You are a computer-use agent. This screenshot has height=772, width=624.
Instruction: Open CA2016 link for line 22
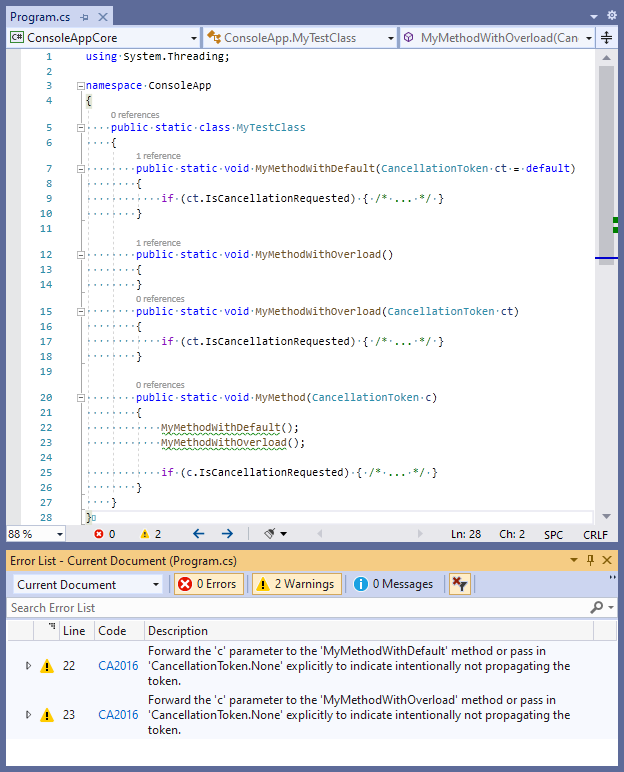click(x=118, y=666)
